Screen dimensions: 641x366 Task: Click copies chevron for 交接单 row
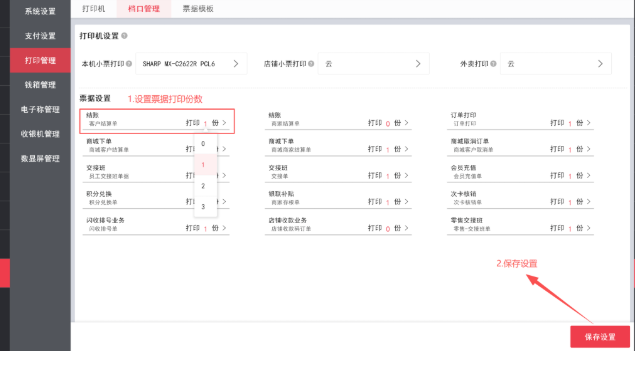coord(406,175)
